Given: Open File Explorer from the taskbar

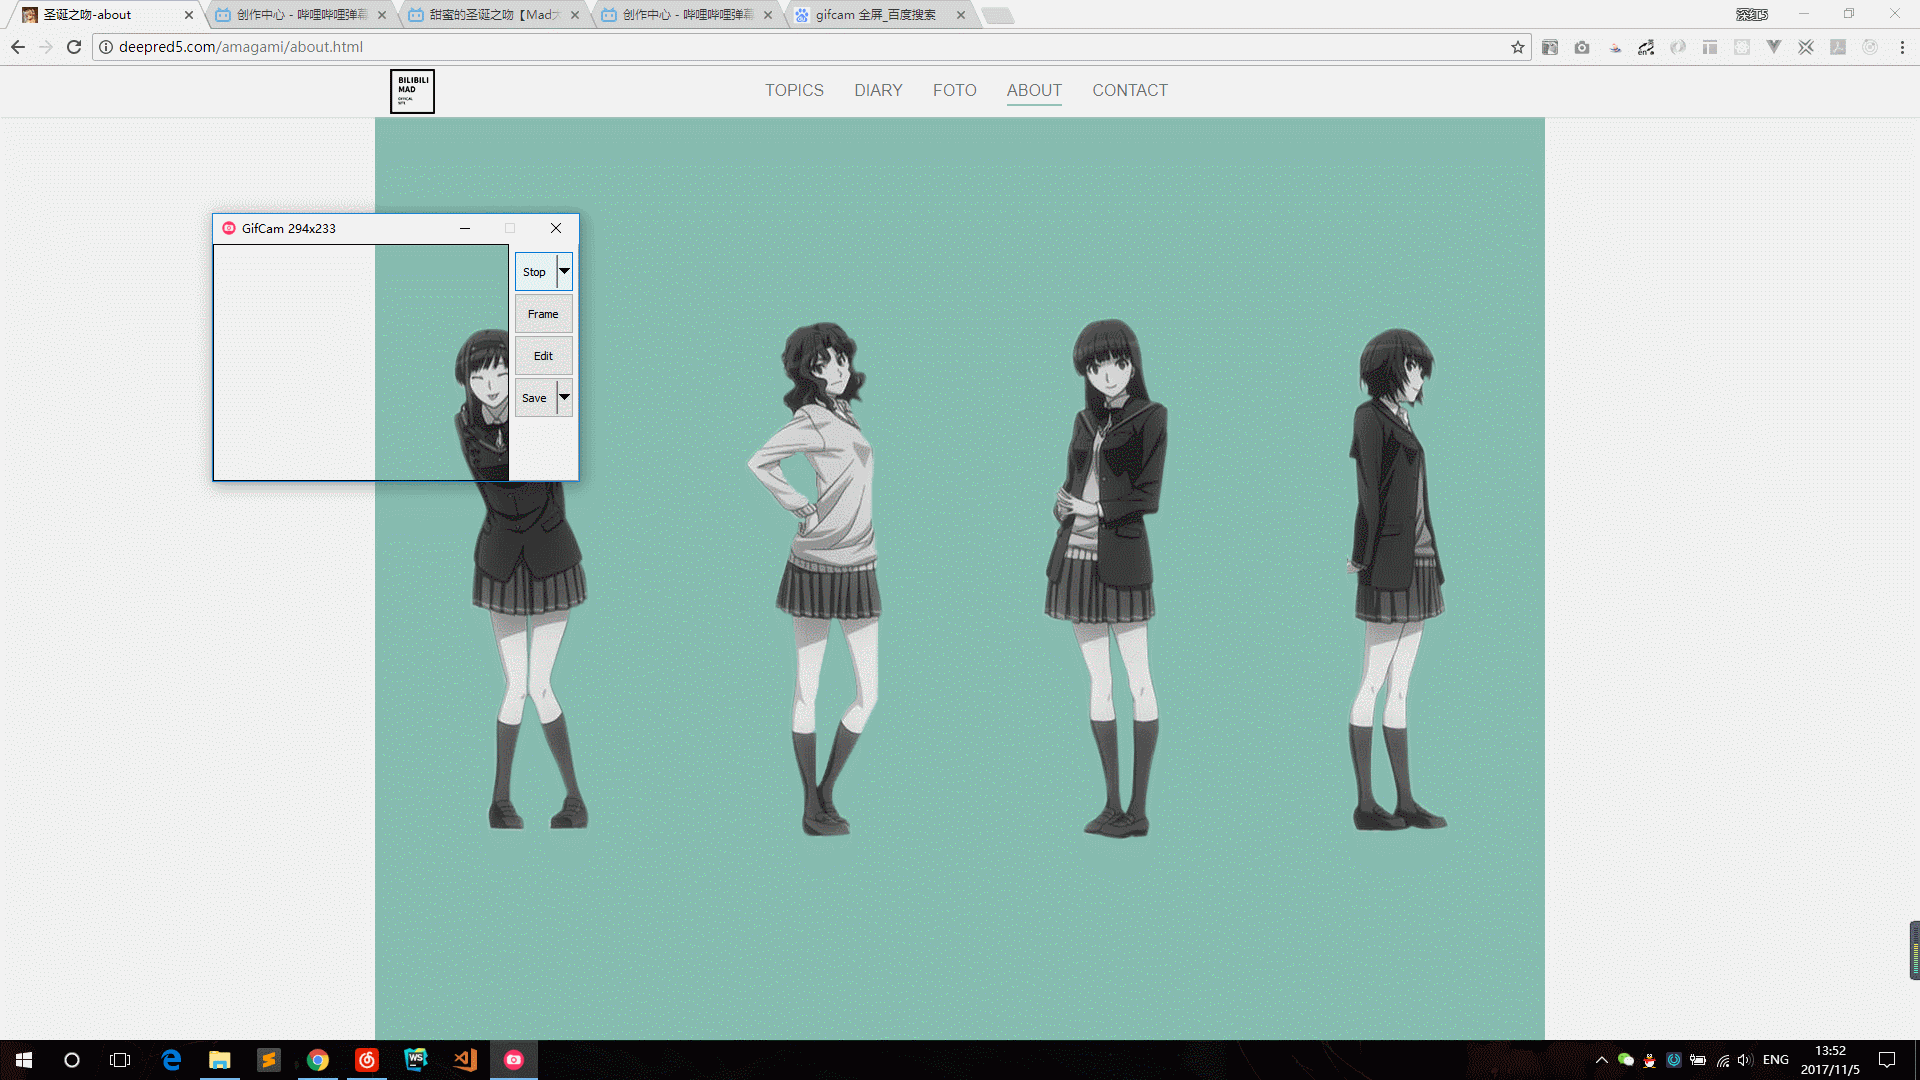Looking at the screenshot, I should 220,1060.
